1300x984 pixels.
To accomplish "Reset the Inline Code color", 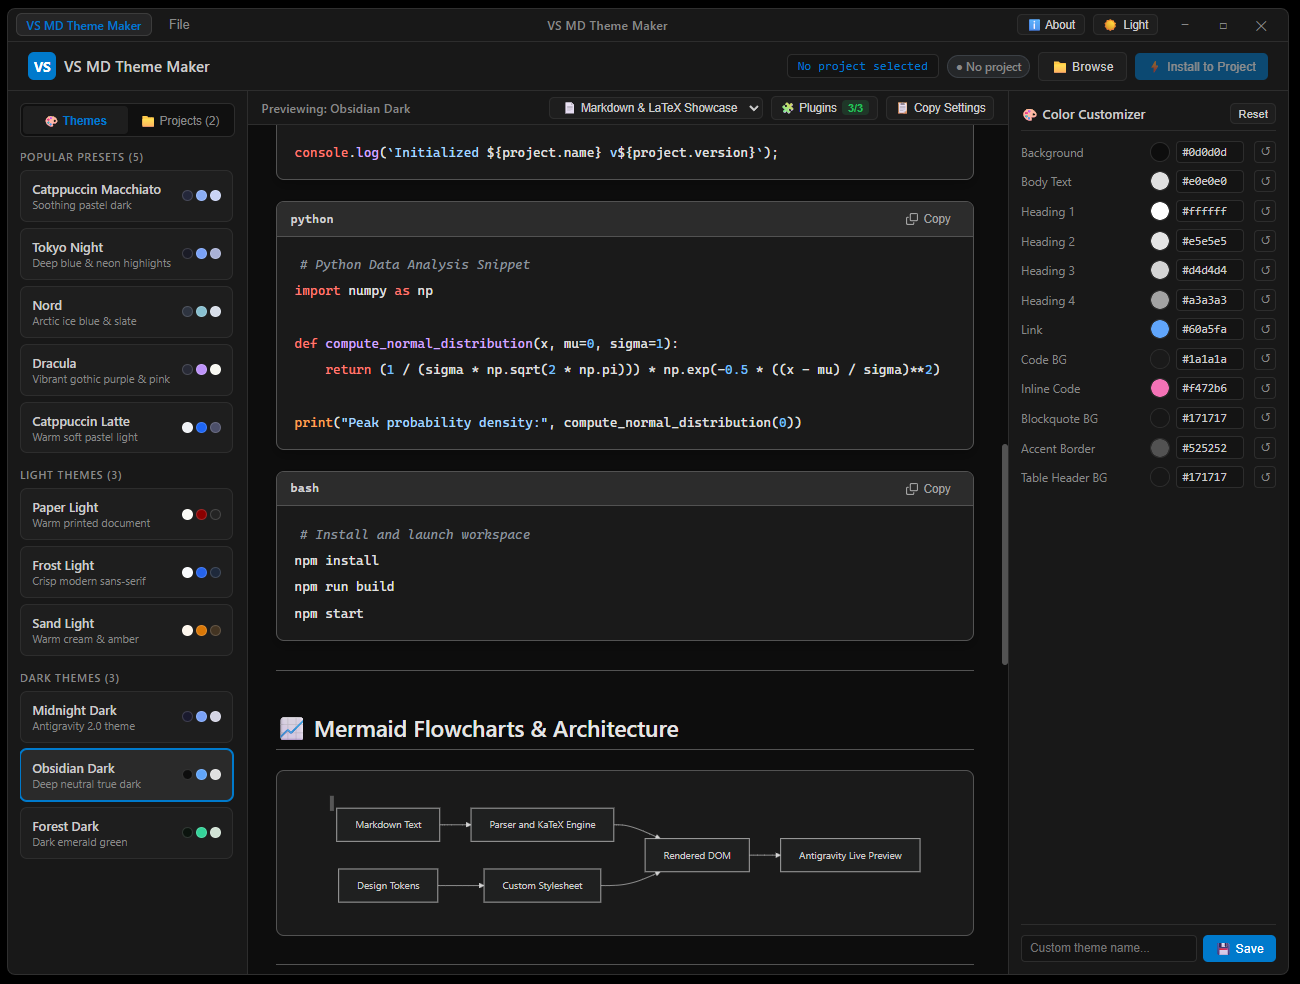I will (1265, 388).
